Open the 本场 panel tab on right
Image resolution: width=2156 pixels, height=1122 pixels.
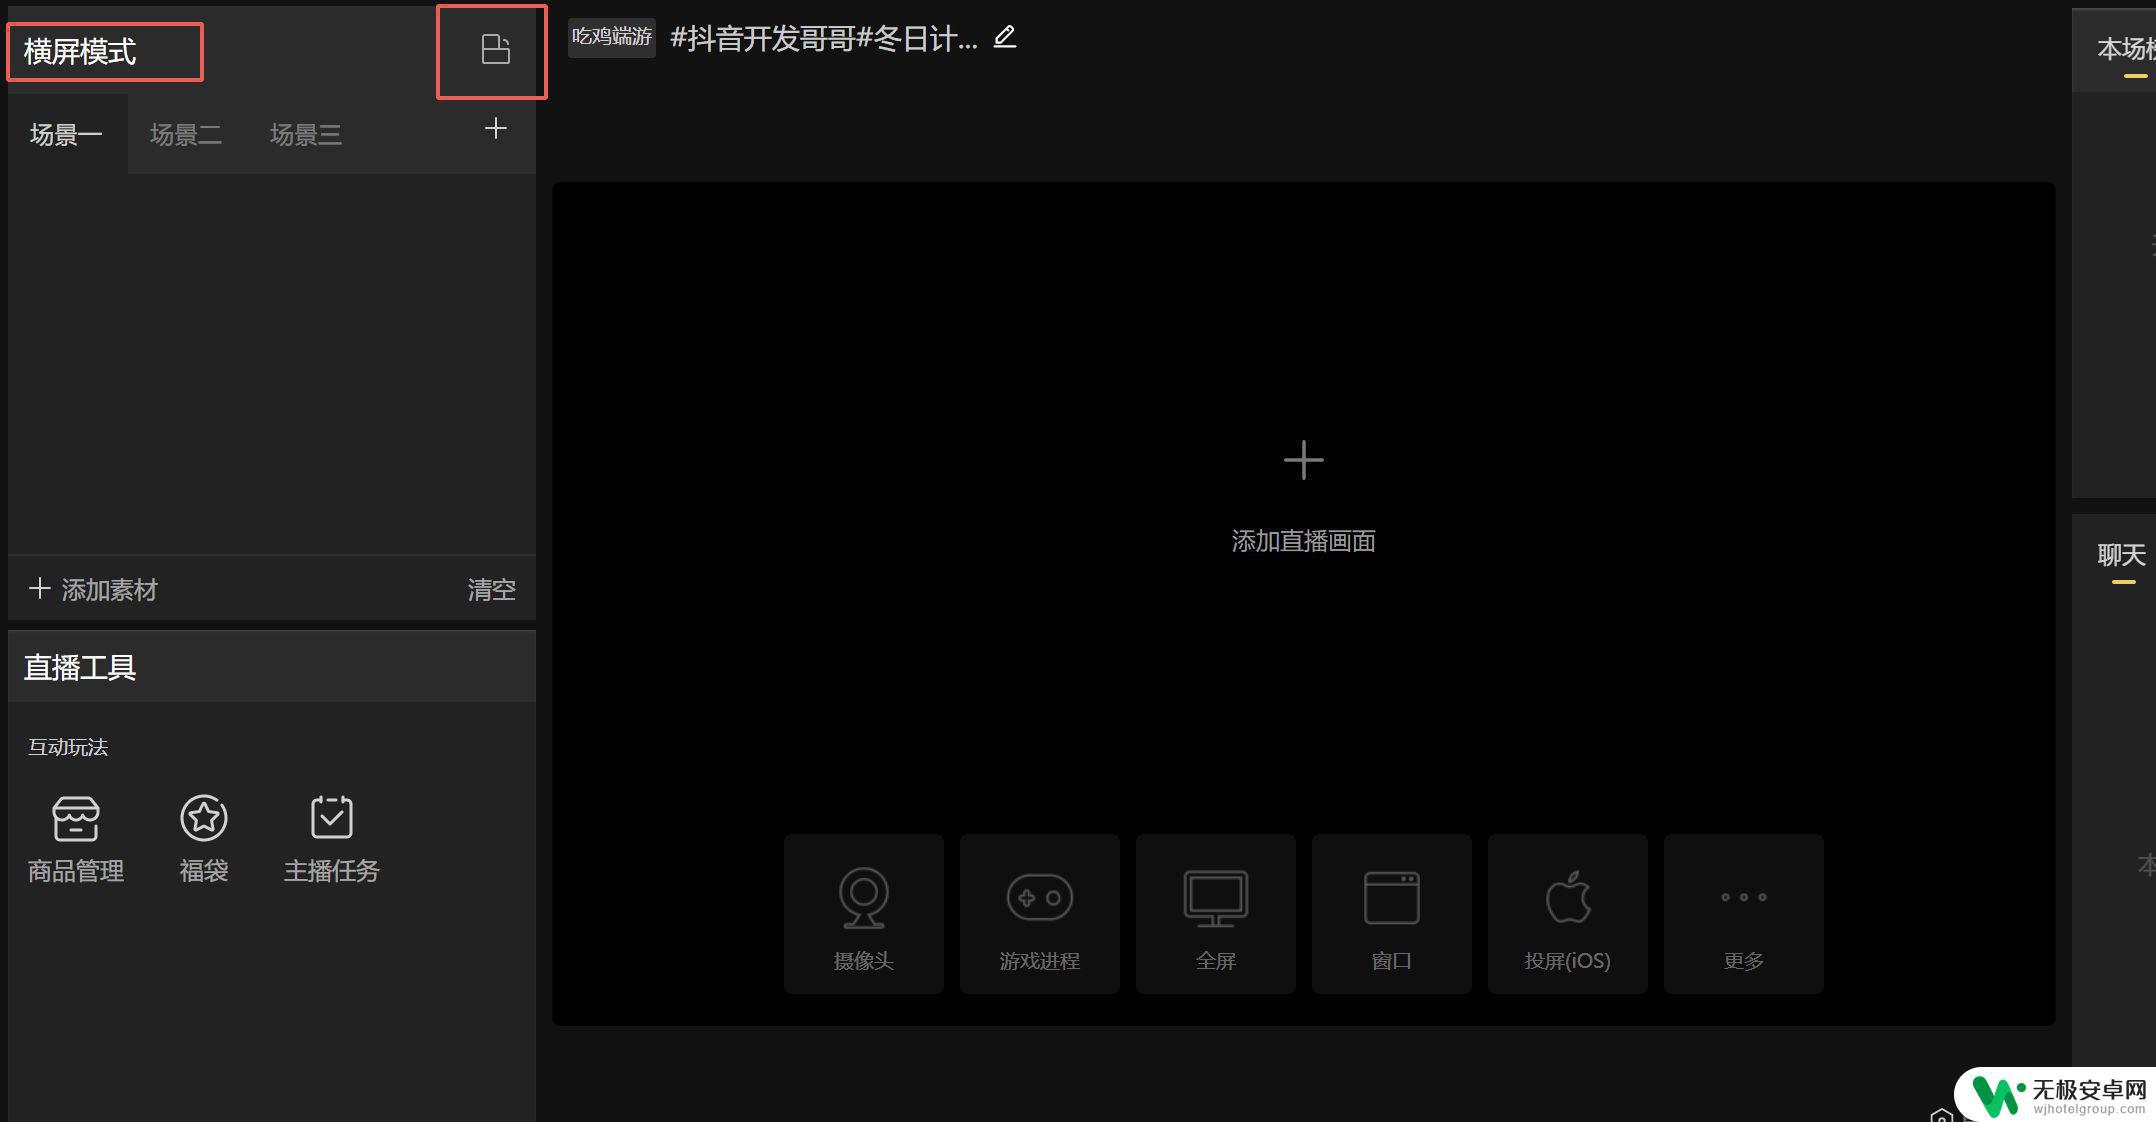point(2126,49)
